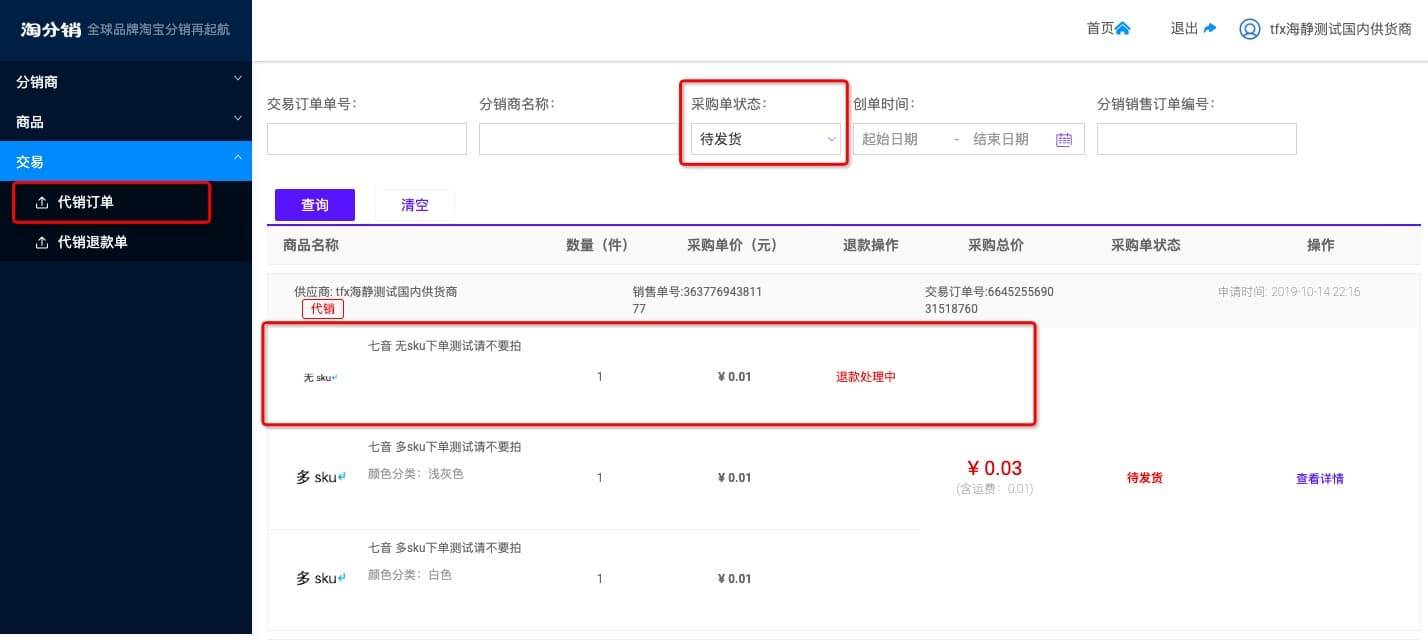Viewport: 1428px width, 640px height.
Task: Click 退款处理中 status text
Action: [866, 377]
